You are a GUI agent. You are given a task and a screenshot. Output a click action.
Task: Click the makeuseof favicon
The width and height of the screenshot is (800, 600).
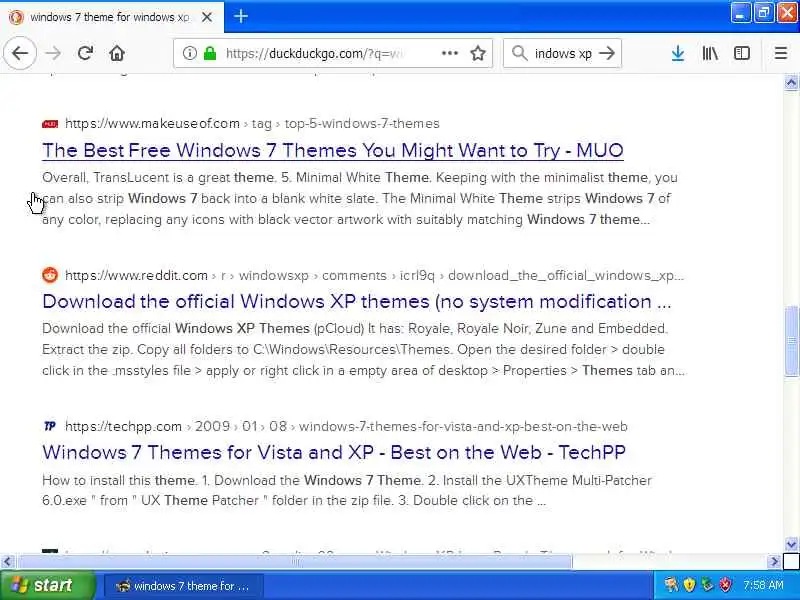[50, 123]
